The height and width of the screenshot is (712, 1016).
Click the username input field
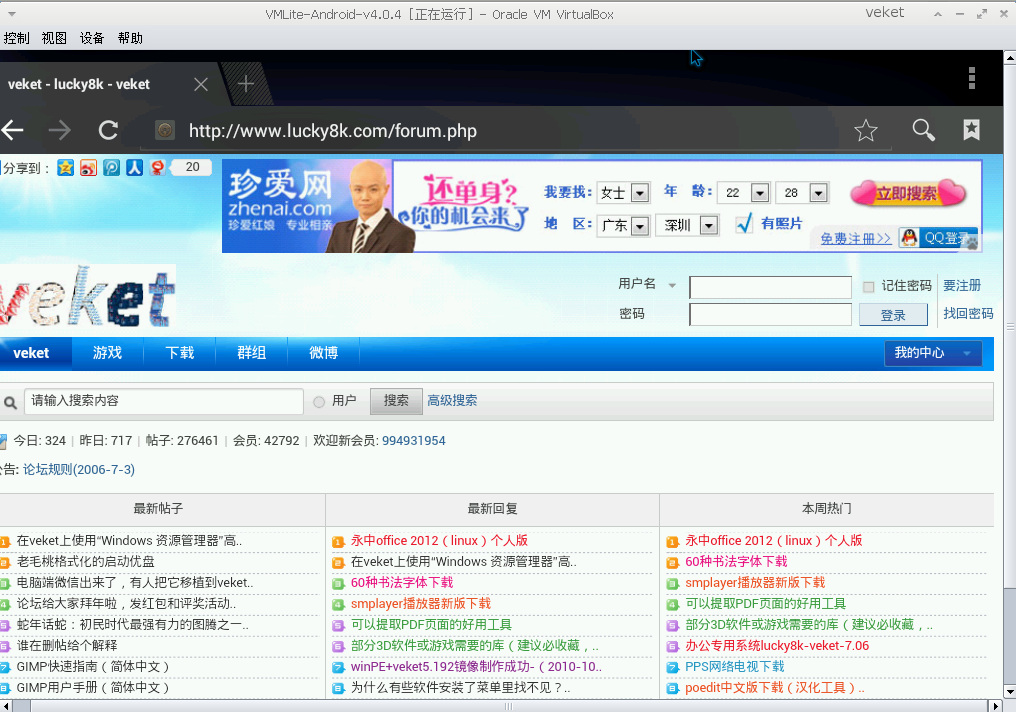coord(770,287)
